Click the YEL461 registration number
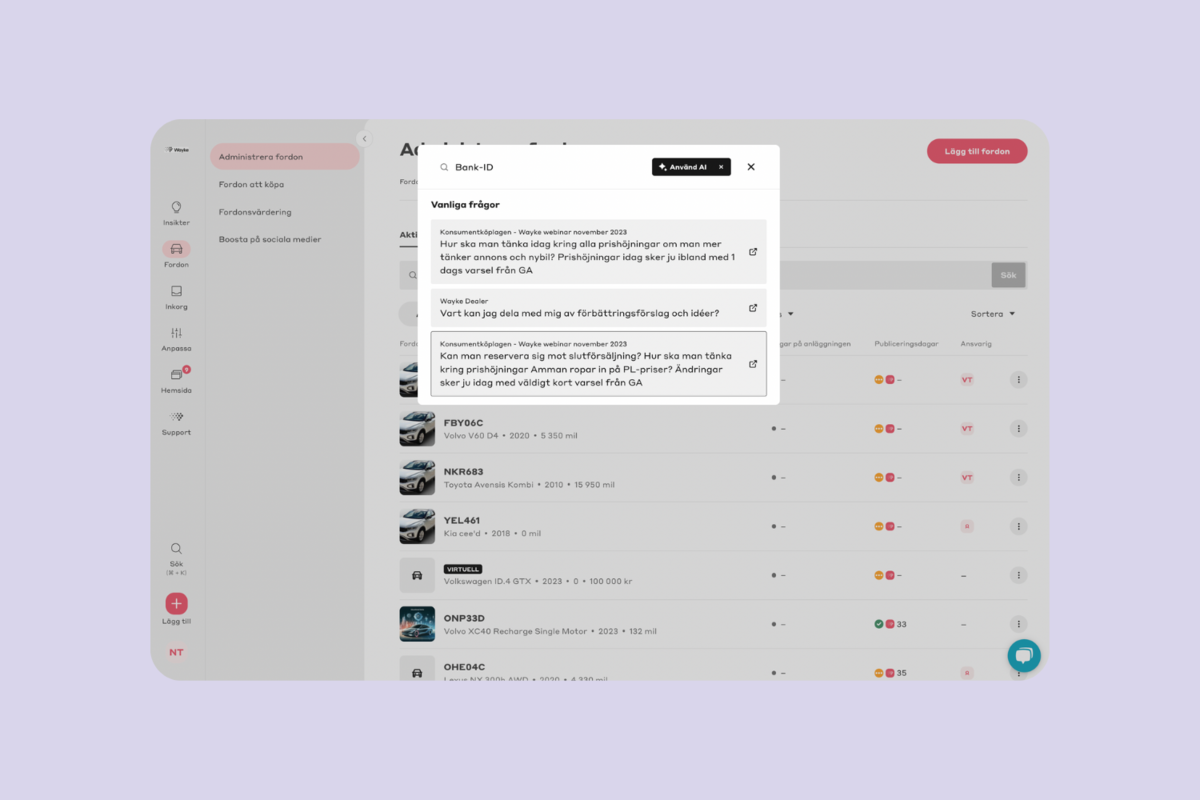 [x=462, y=520]
